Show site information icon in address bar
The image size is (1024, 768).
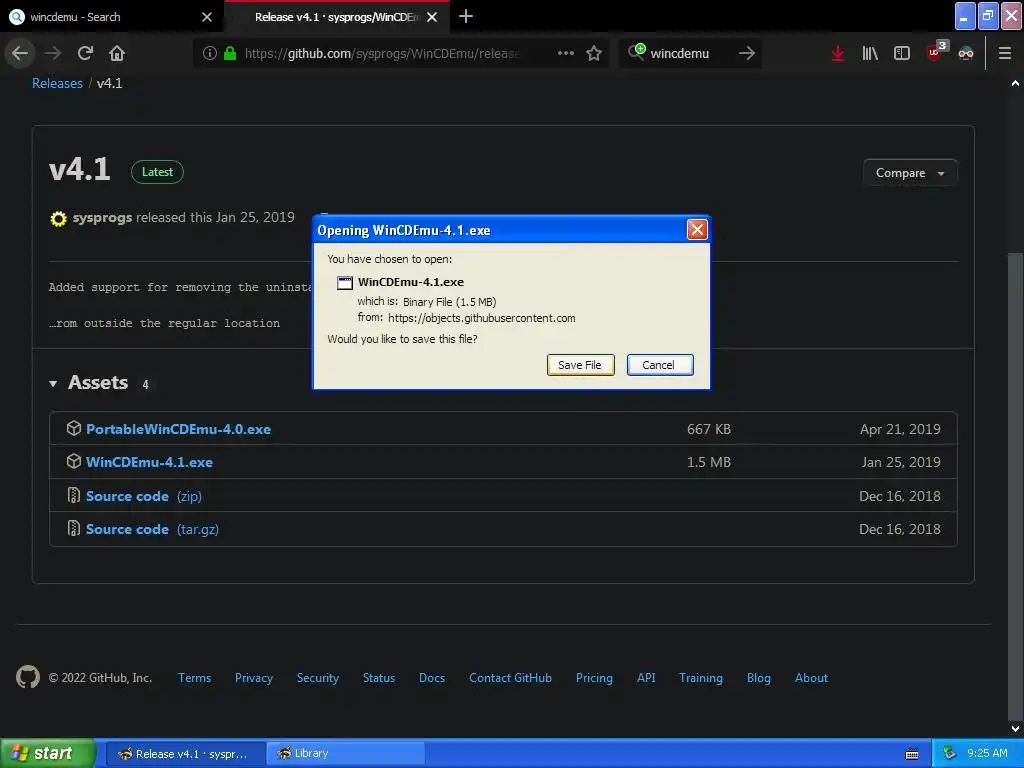coord(209,54)
